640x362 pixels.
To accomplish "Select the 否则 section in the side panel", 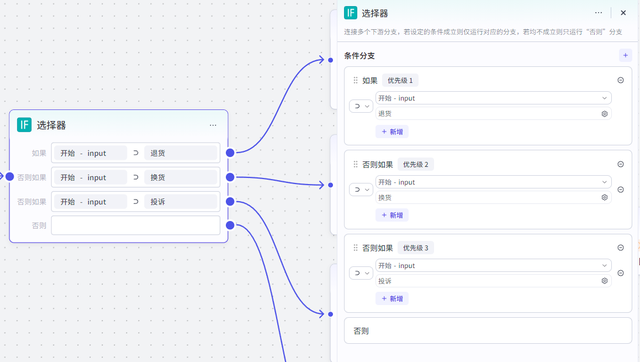I will pyautogui.click(x=488, y=331).
